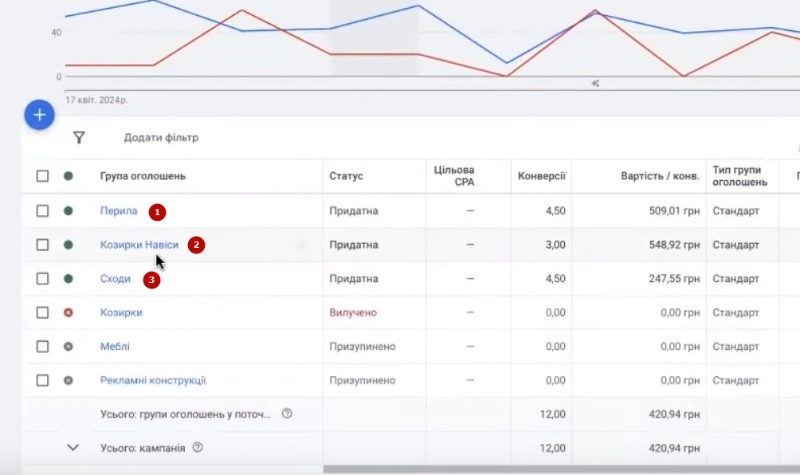Click the red line peak on chart
Viewport: 800px width, 475px height.
(242, 11)
